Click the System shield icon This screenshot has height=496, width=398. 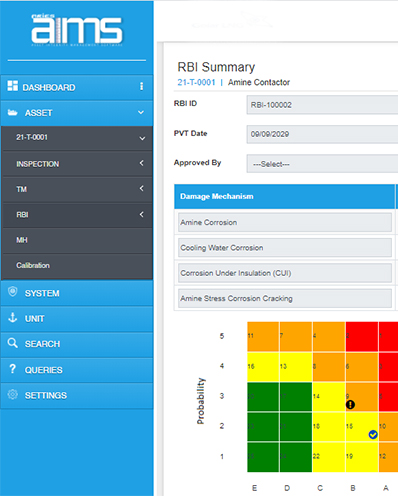coord(13,292)
